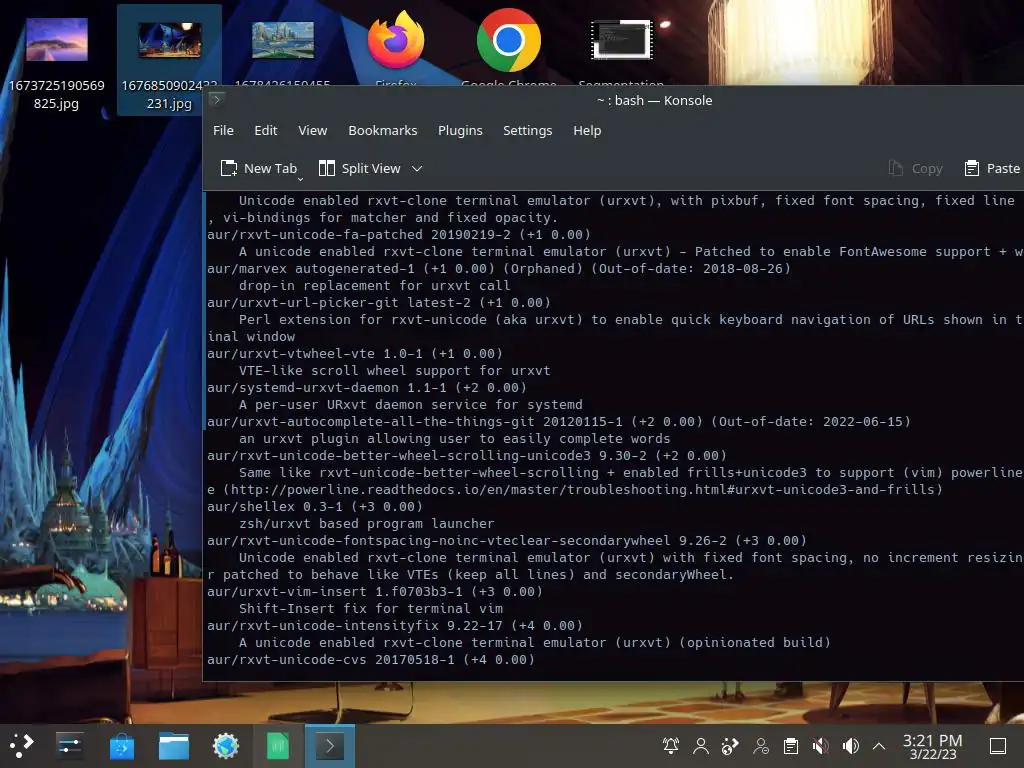Select the 1673725190569825.jpg desktop image
Image resolution: width=1024 pixels, height=768 pixels.
pos(57,63)
